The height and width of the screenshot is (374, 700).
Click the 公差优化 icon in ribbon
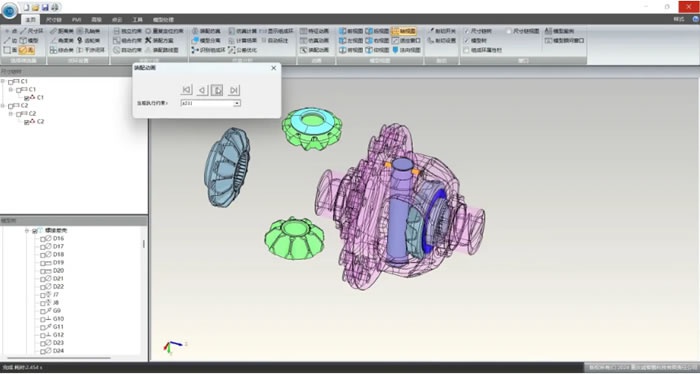tap(232, 50)
